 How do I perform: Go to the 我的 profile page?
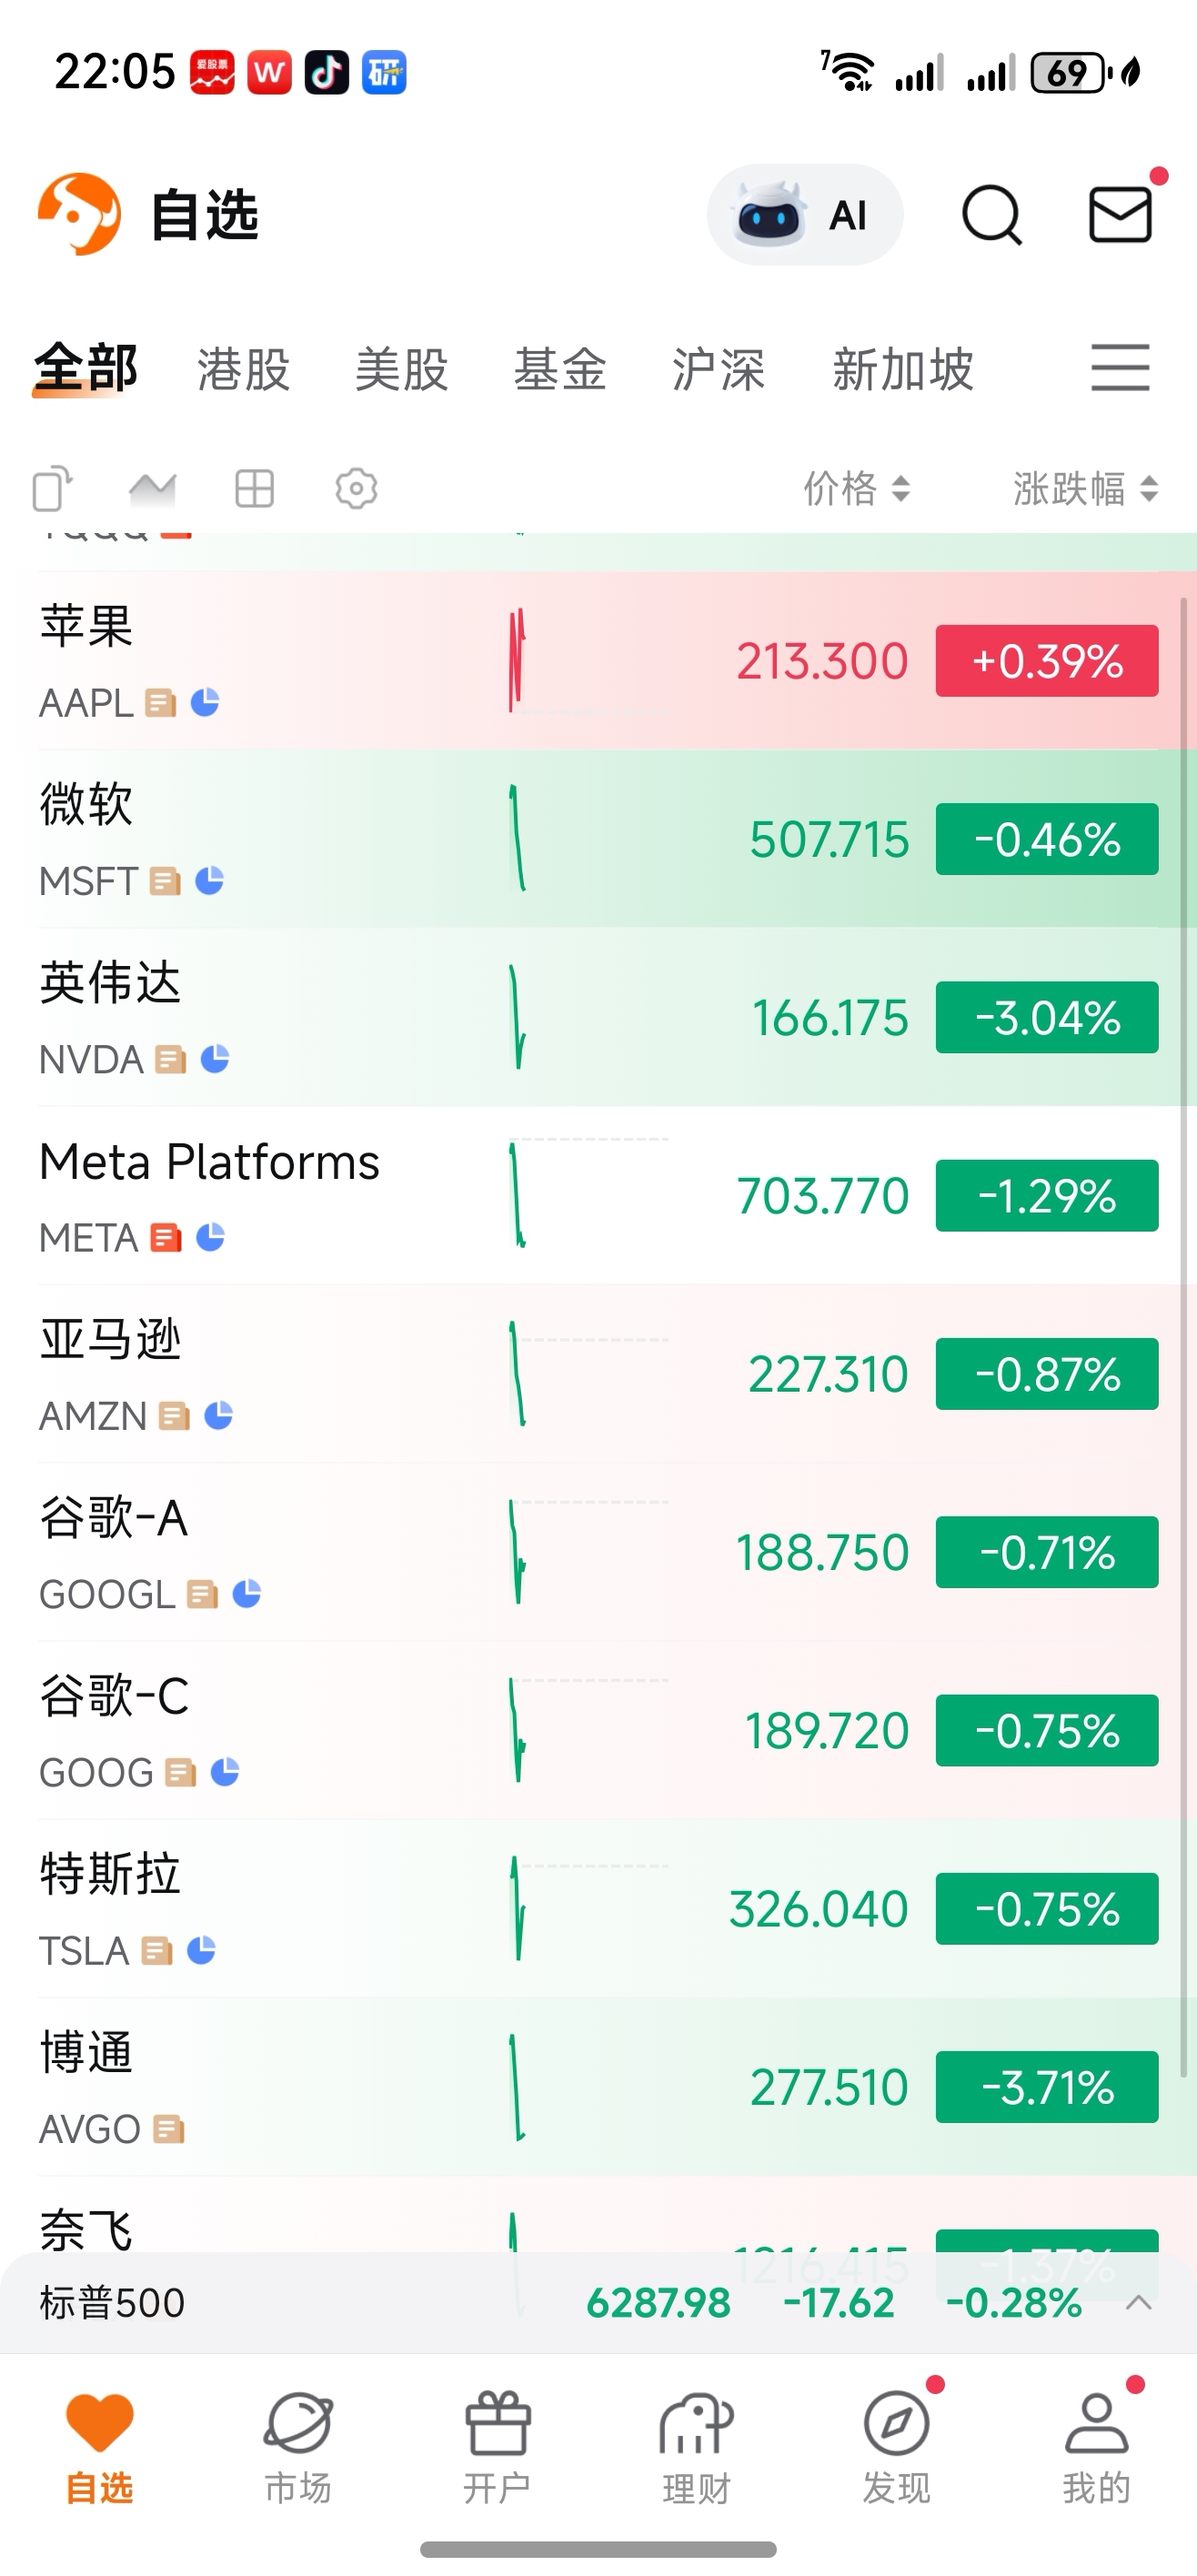[1096, 2446]
